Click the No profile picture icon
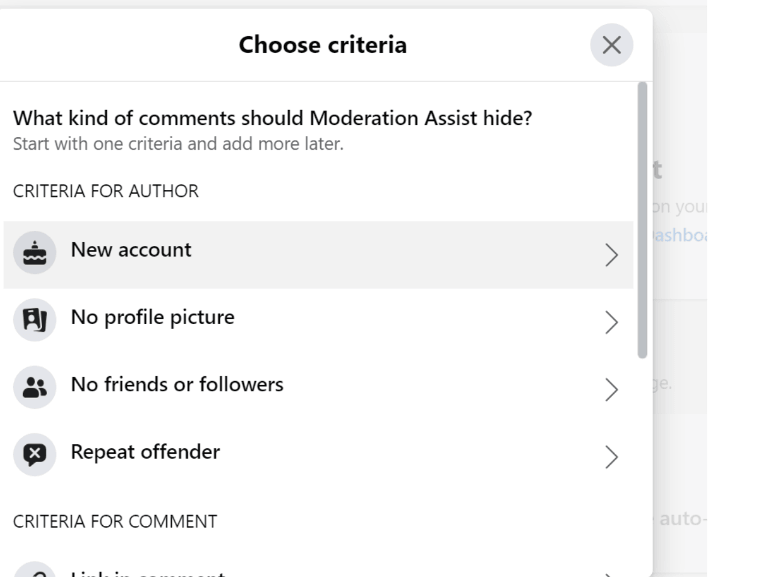Viewport: 770px width, 578px height. pos(33,320)
